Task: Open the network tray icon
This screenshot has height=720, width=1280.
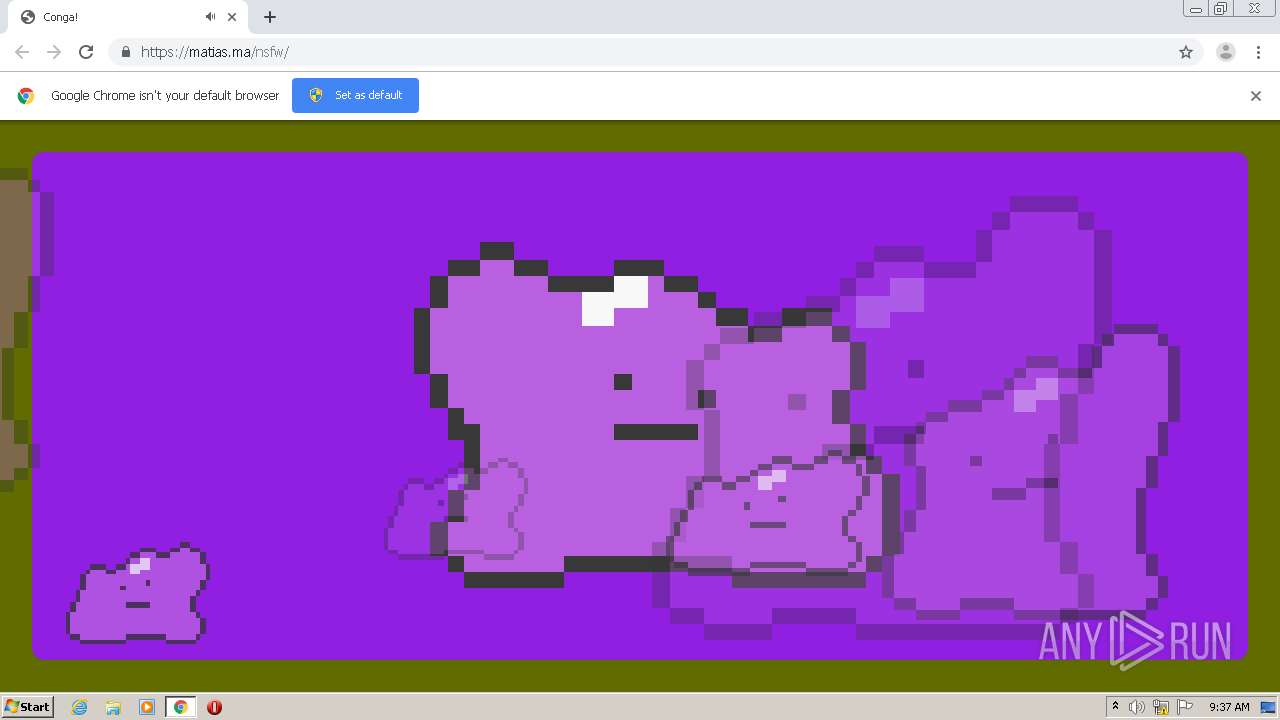Action: coord(1161,707)
